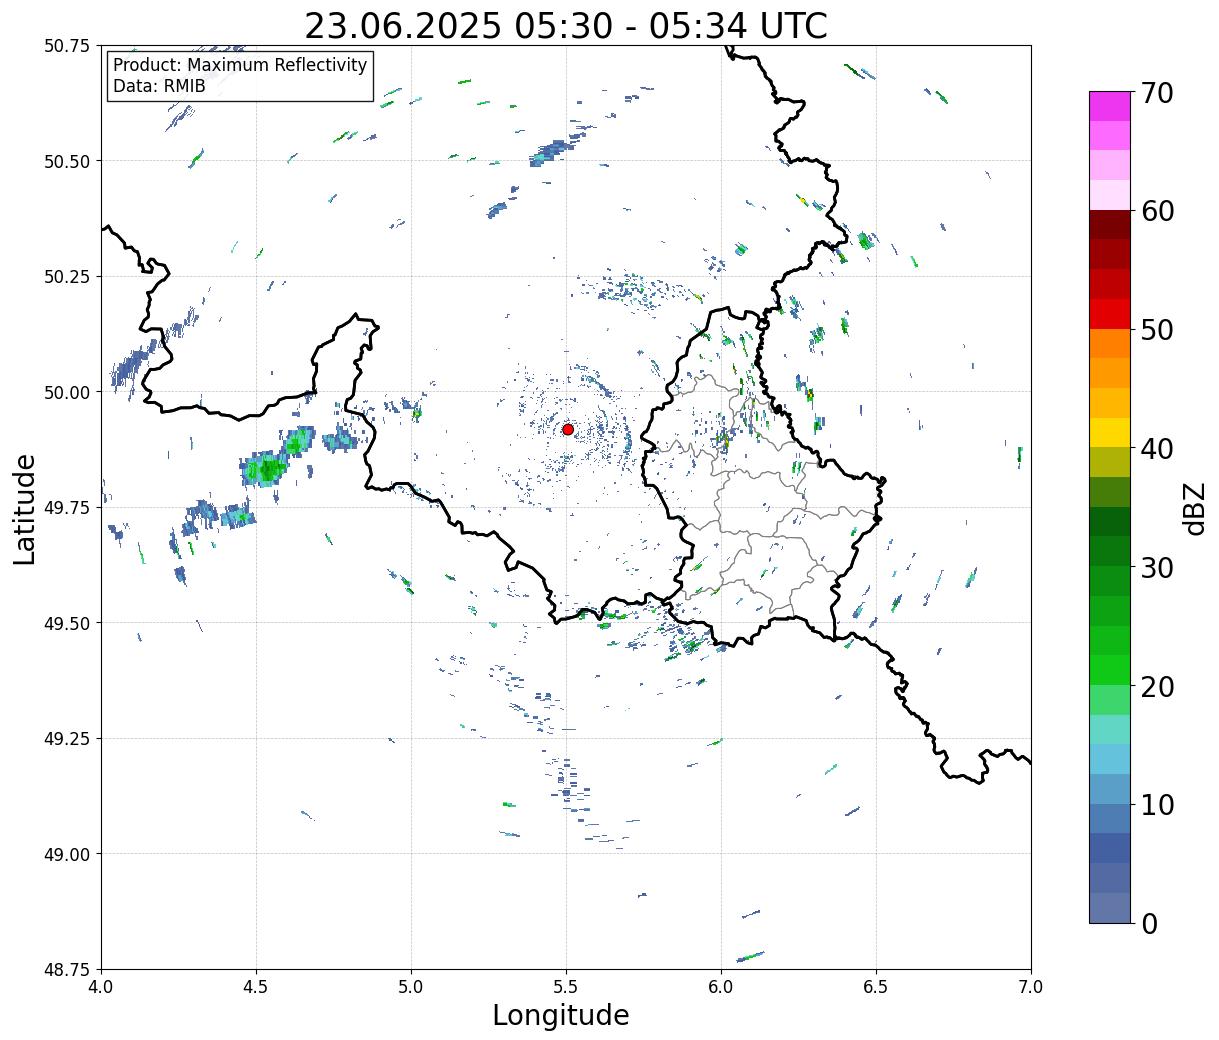
Task: Click the green rain cell near longitude 4.5
Action: (267, 468)
